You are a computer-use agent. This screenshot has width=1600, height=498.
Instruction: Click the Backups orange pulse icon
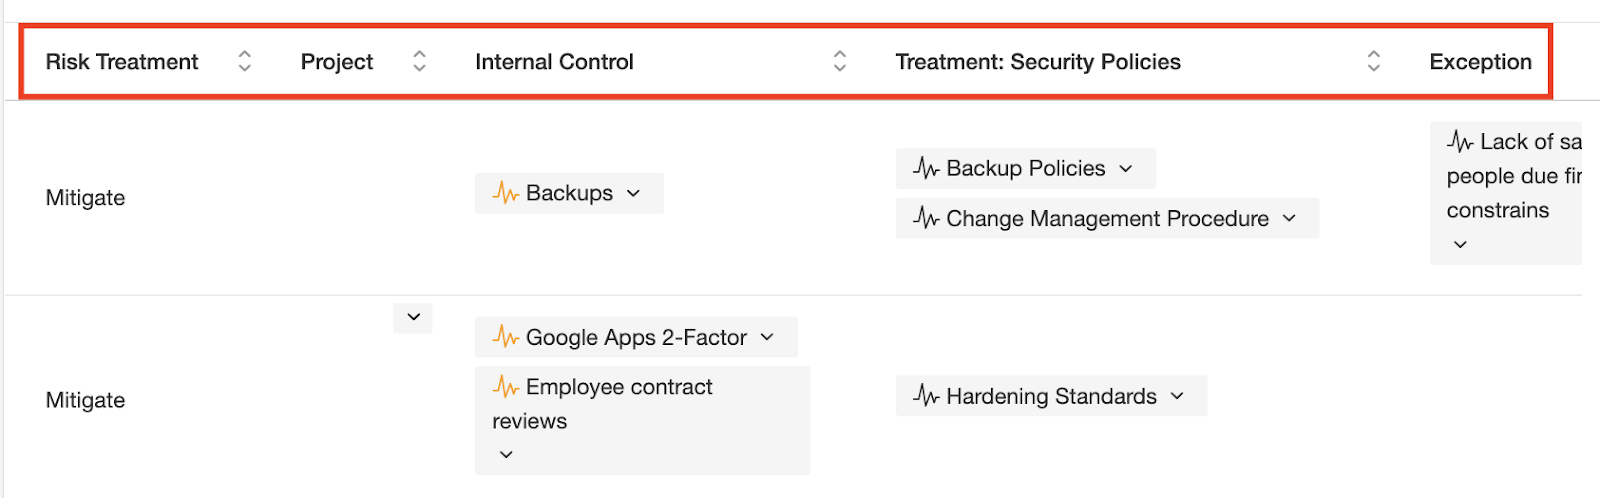(505, 193)
